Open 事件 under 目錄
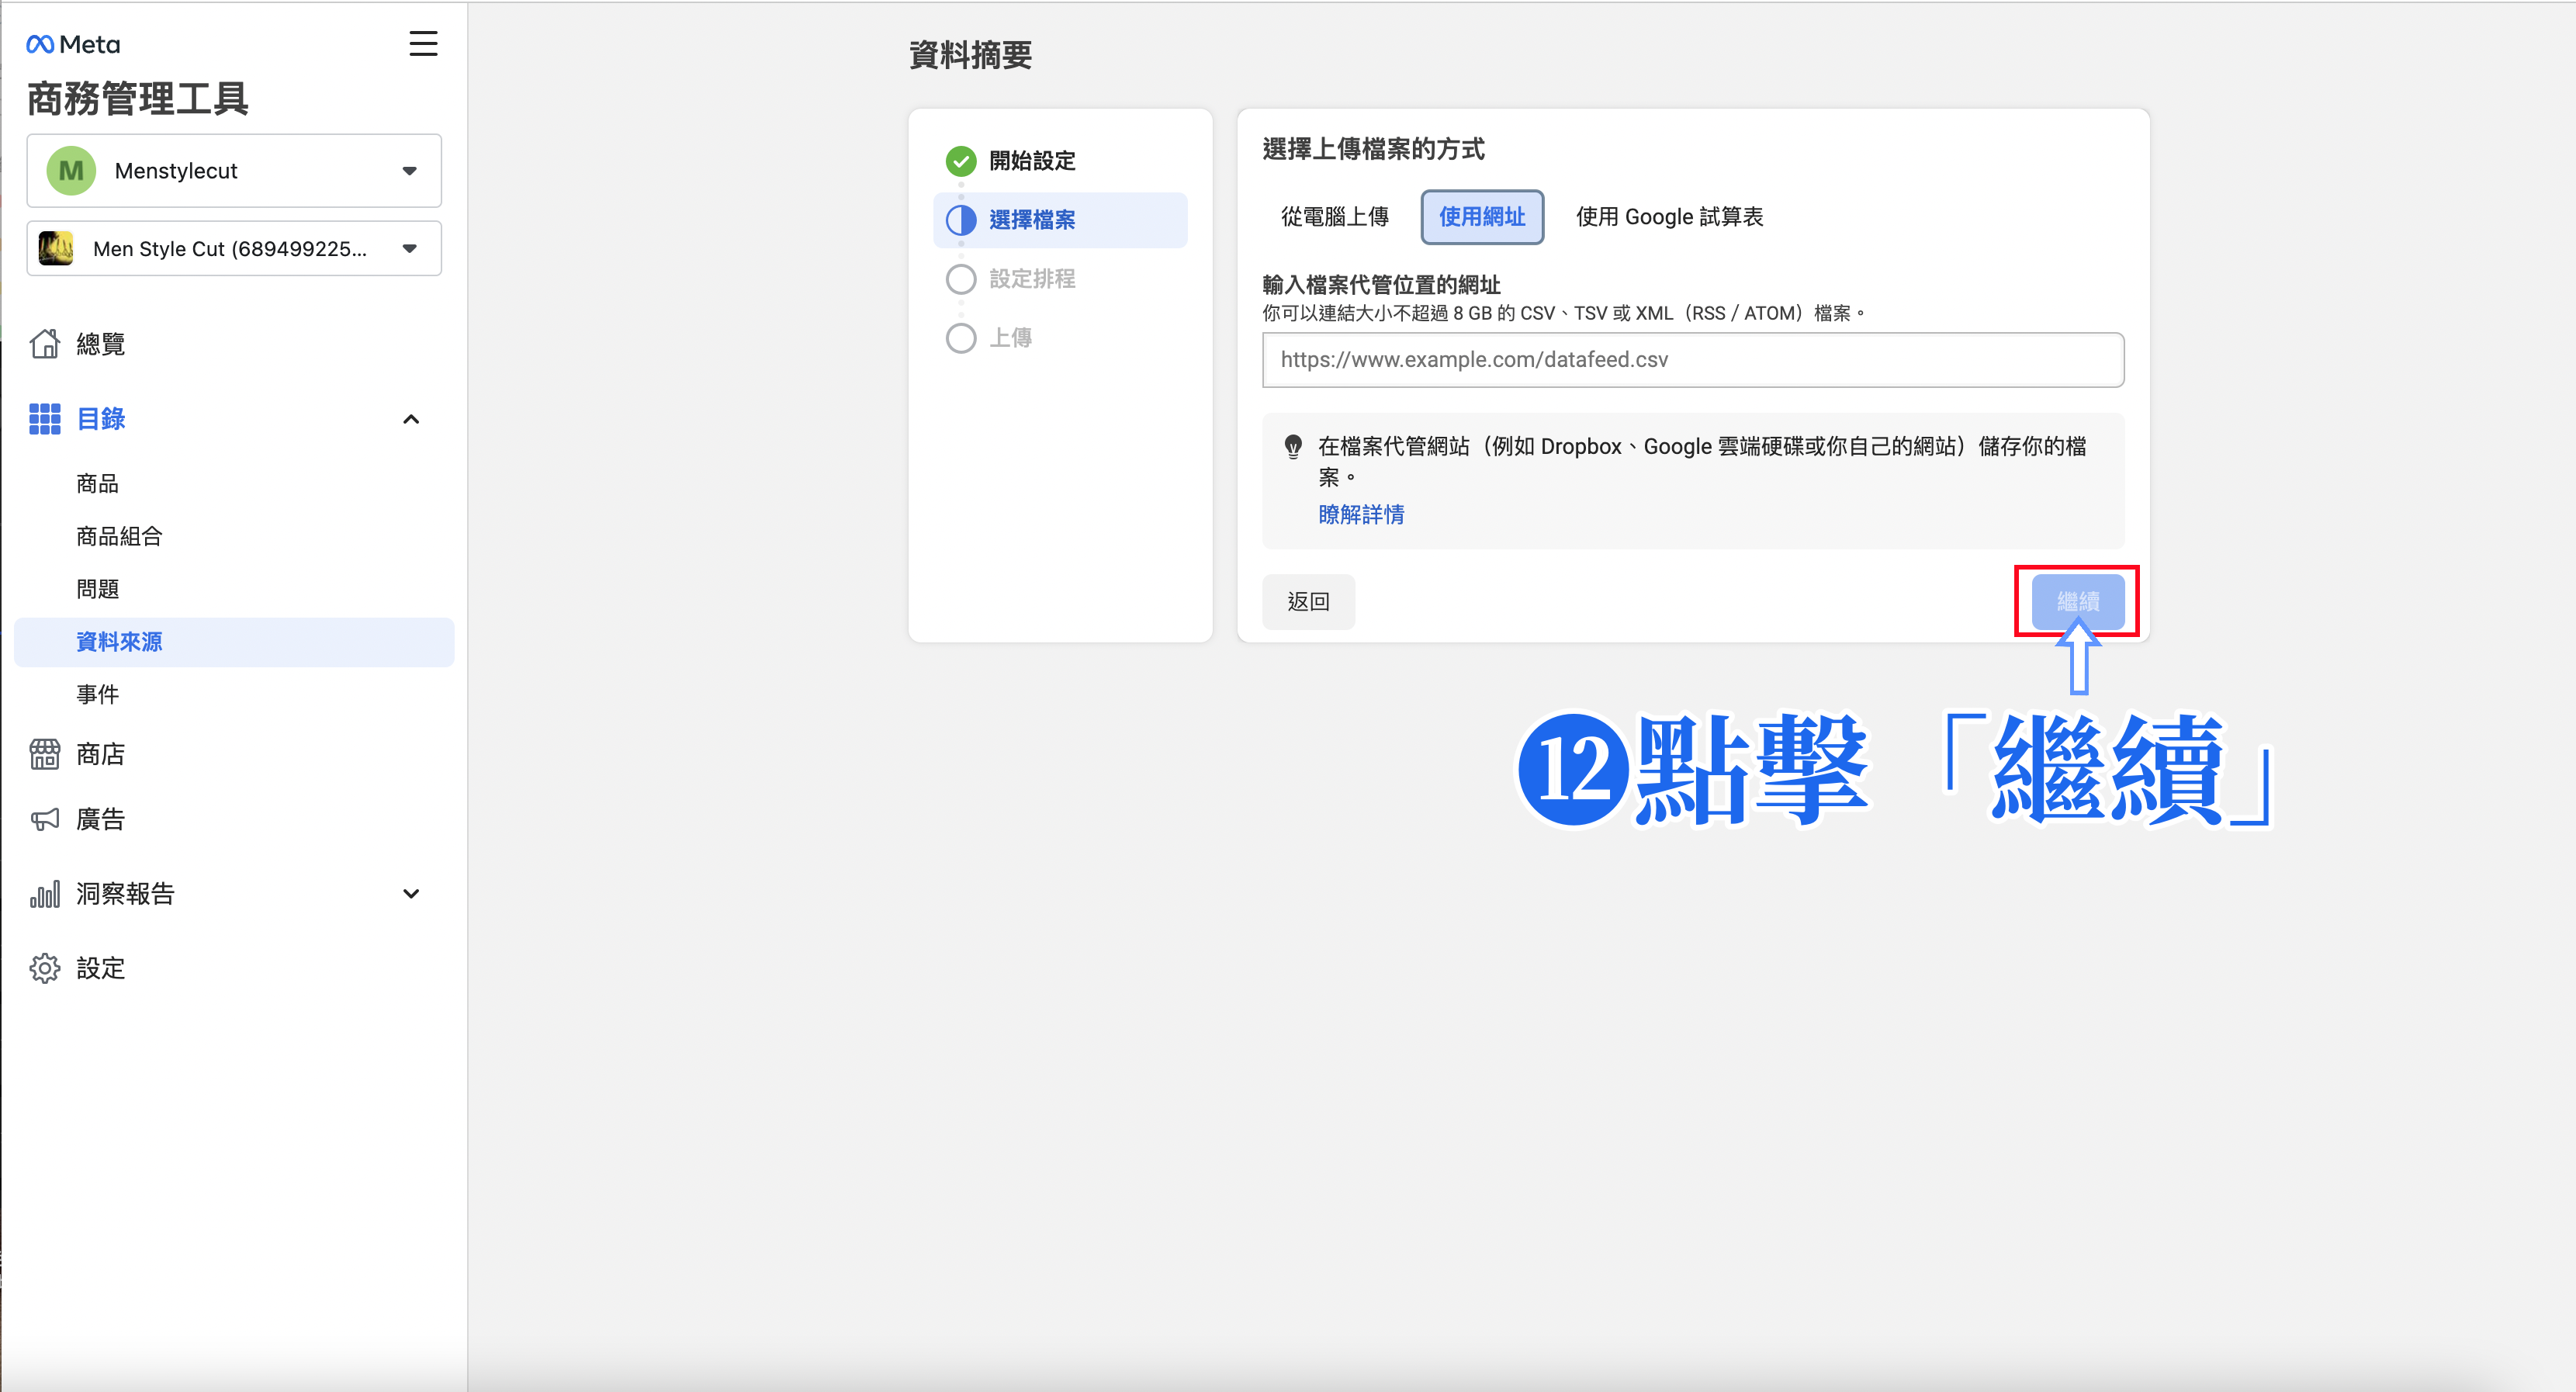Image resolution: width=2576 pixels, height=1392 pixels. click(x=98, y=694)
